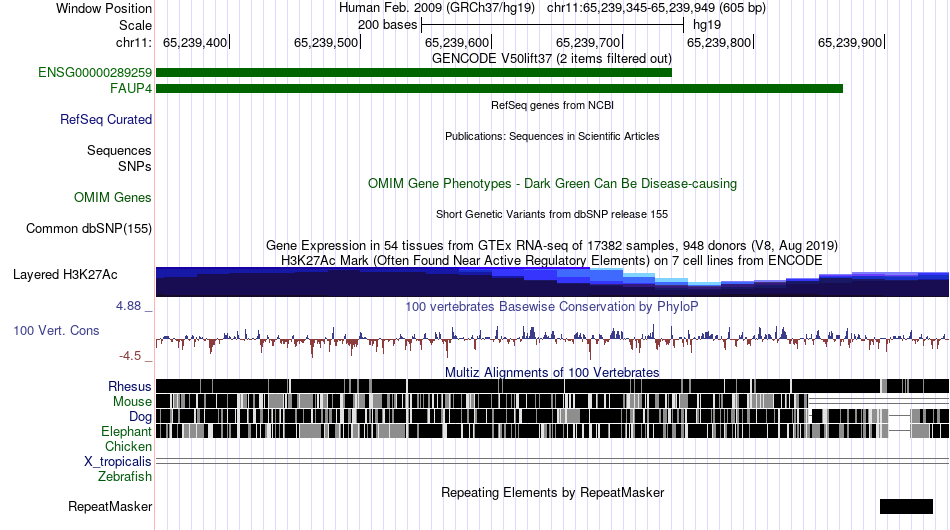Click the Dog alignment label
The width and height of the screenshot is (950, 530).
pyautogui.click(x=140, y=416)
